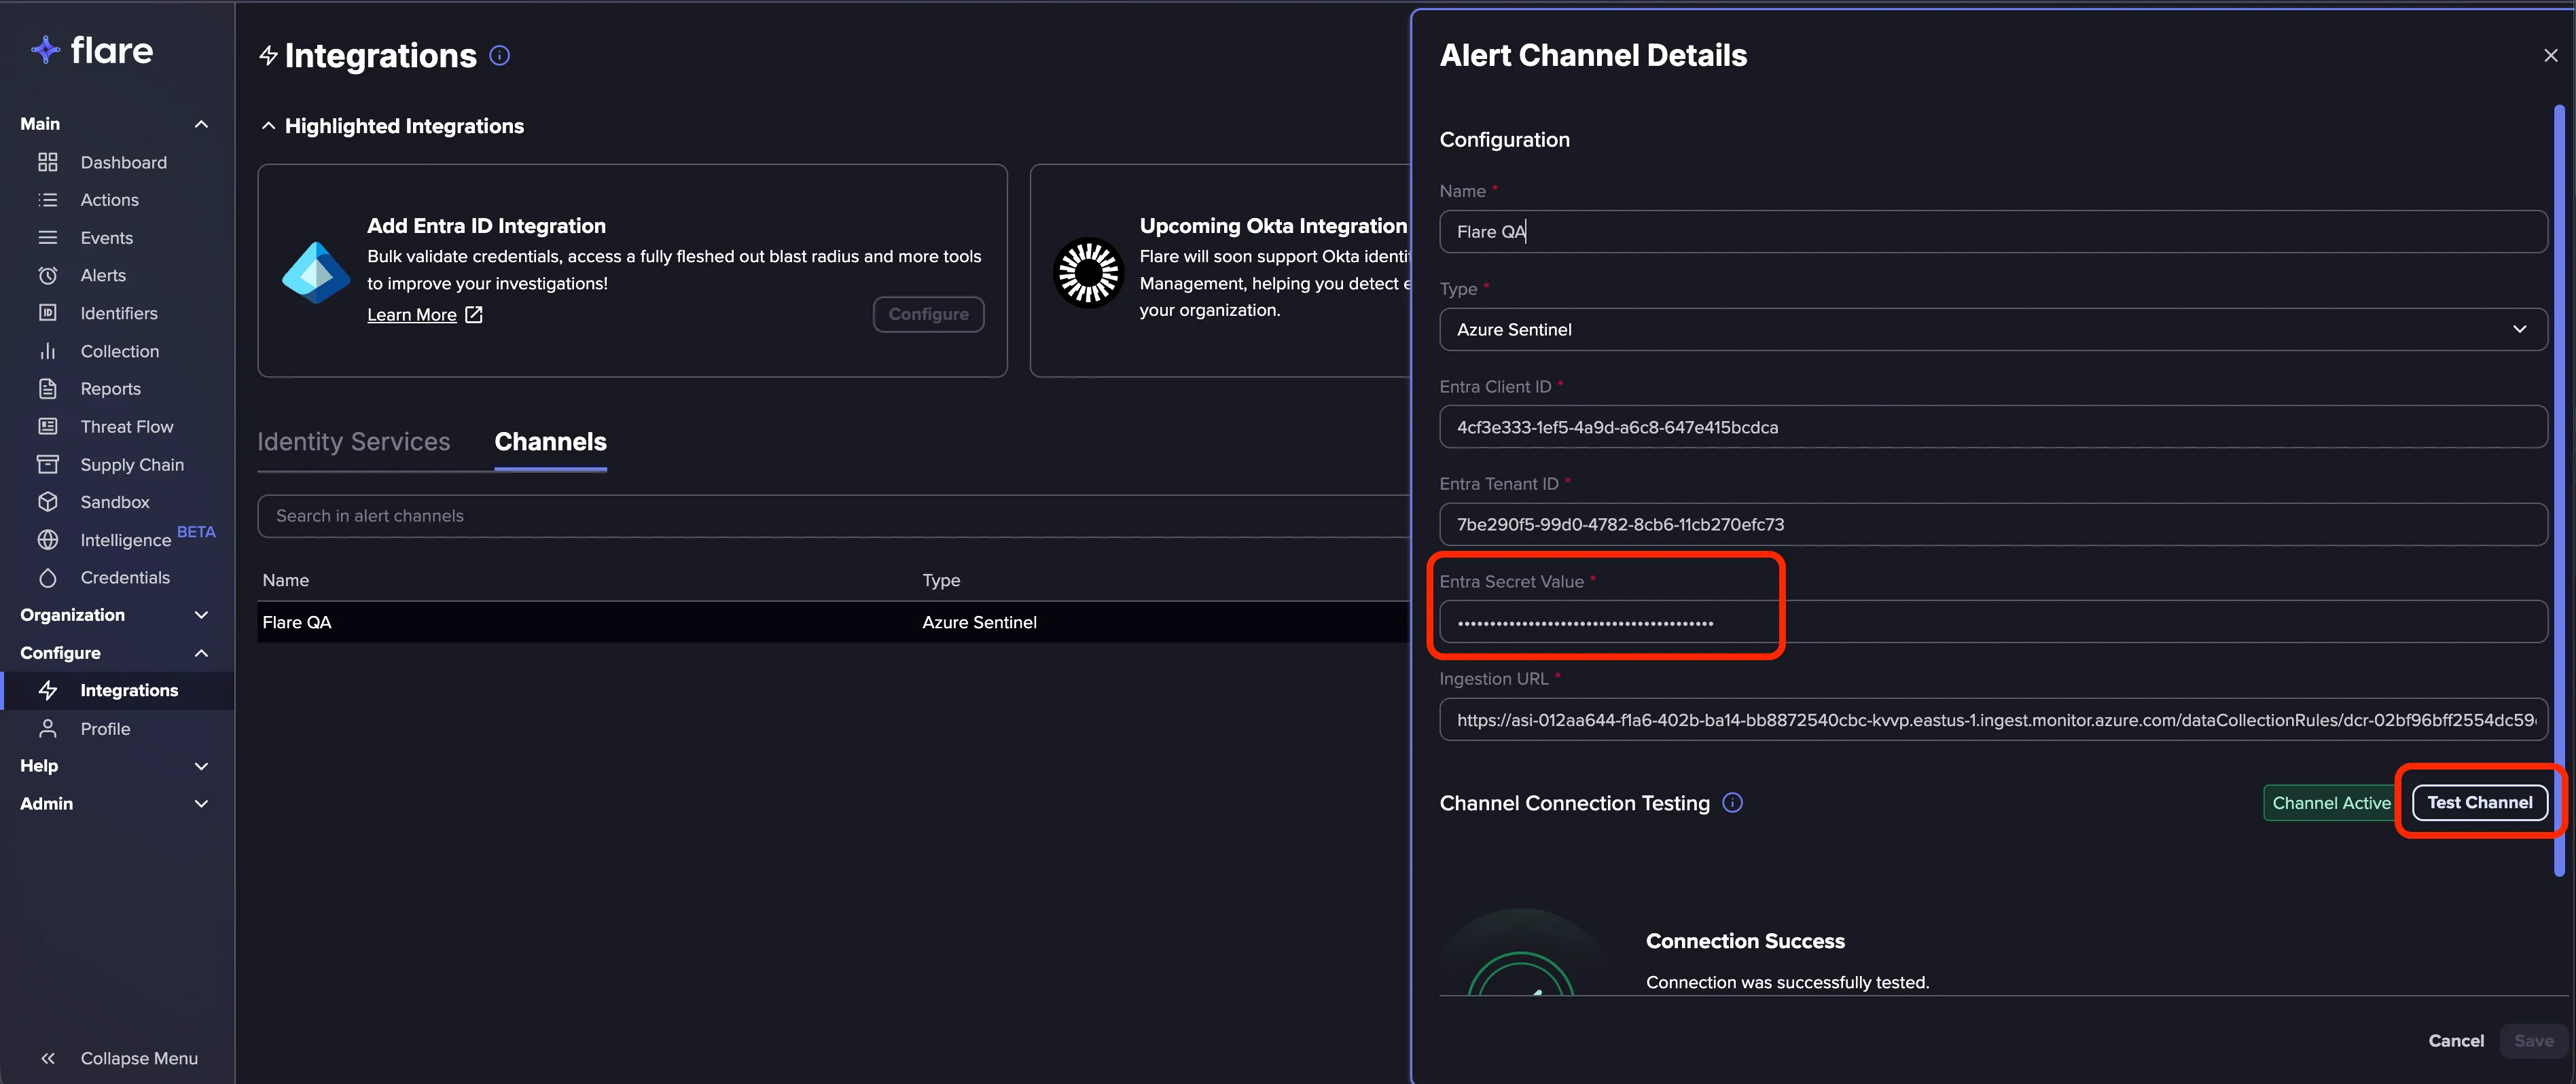
Task: Click the Intelligence globe icon
Action: coord(47,540)
